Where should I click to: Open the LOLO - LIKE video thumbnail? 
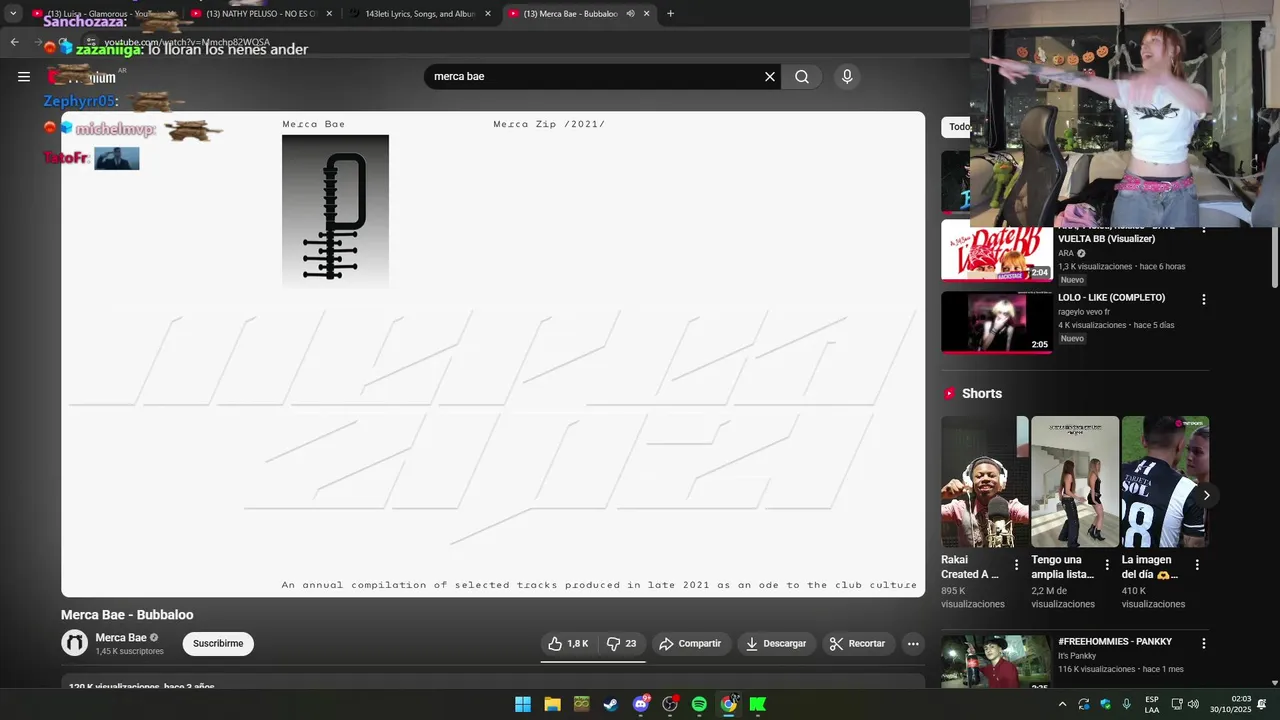click(997, 322)
